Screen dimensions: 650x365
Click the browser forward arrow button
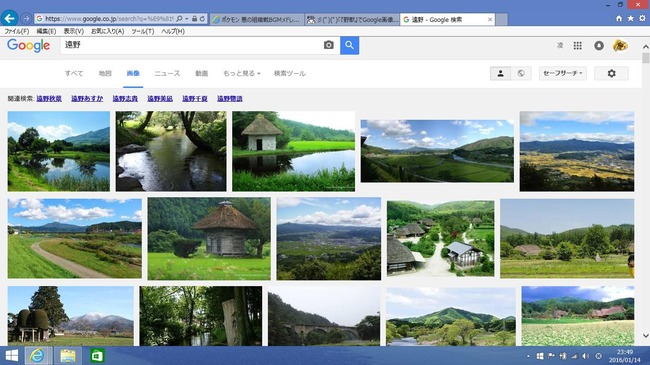coord(26,19)
